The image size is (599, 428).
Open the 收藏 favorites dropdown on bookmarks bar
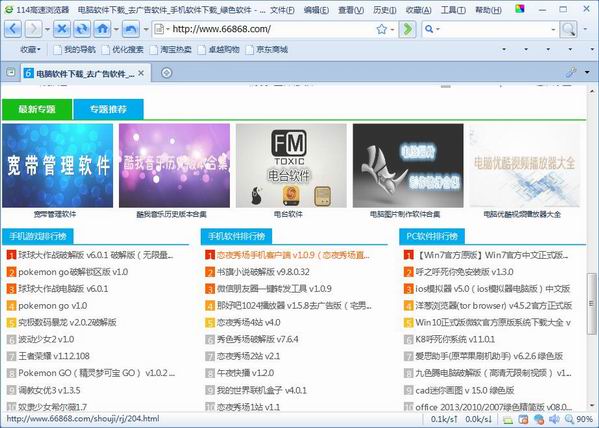click(x=30, y=50)
